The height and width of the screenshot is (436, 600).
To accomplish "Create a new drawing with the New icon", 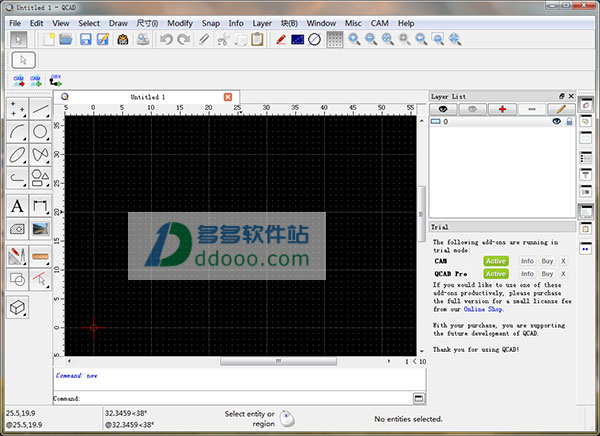I will [x=49, y=39].
